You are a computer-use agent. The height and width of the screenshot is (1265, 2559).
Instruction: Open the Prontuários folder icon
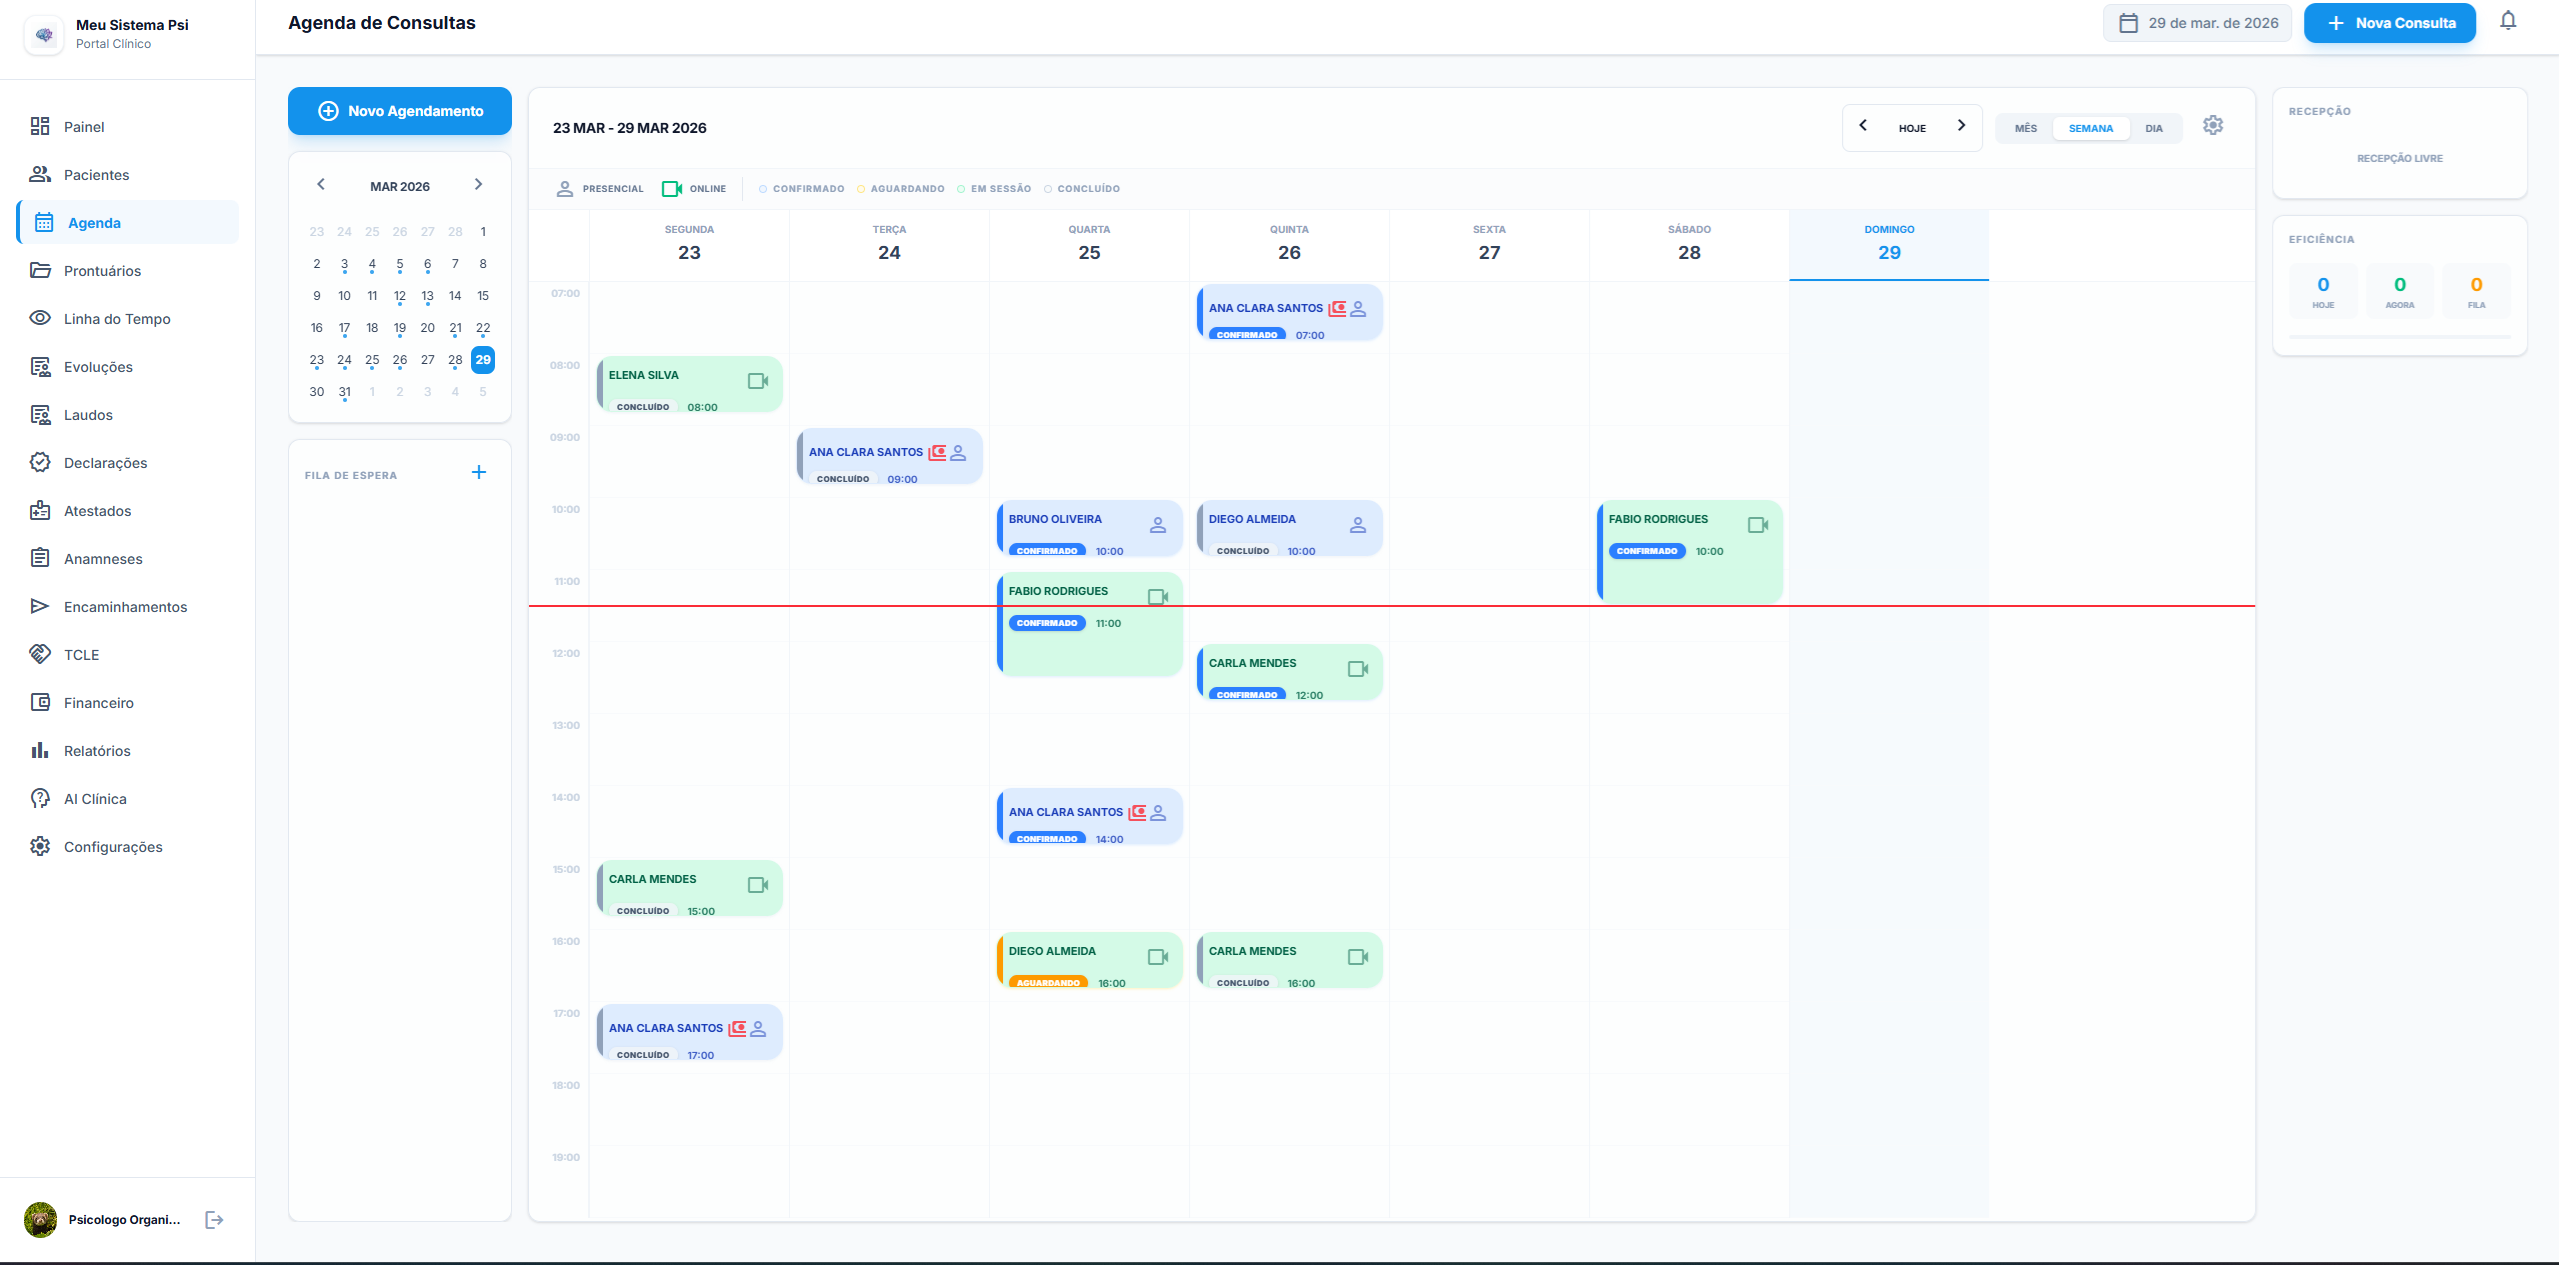[x=40, y=270]
